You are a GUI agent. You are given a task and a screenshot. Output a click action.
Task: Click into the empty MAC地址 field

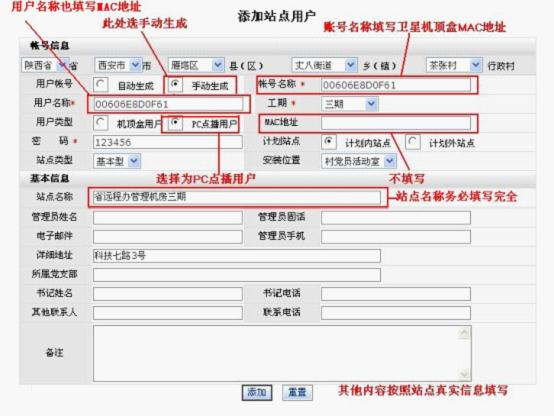396,123
